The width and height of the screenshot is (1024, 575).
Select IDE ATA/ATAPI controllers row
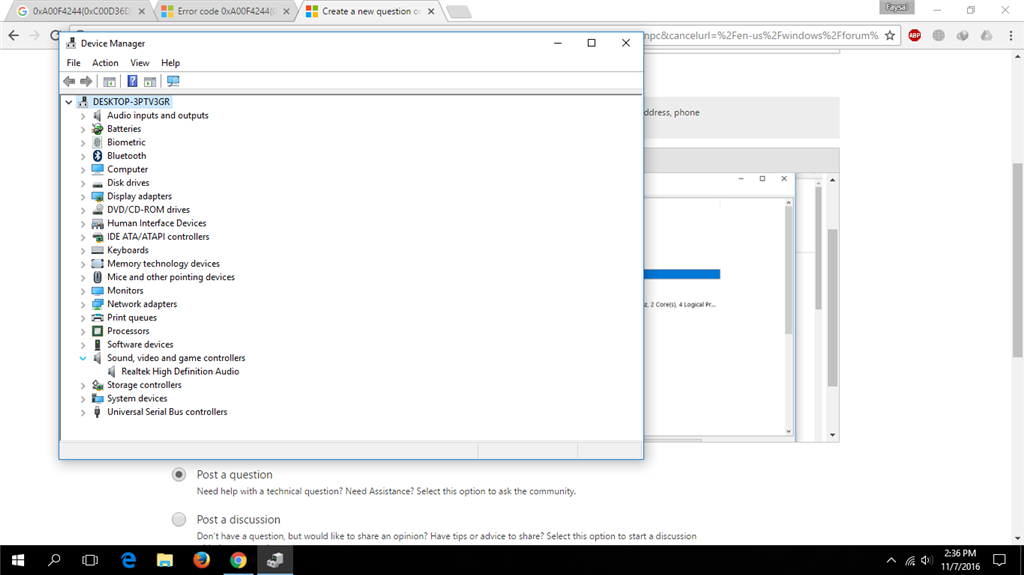[158, 237]
